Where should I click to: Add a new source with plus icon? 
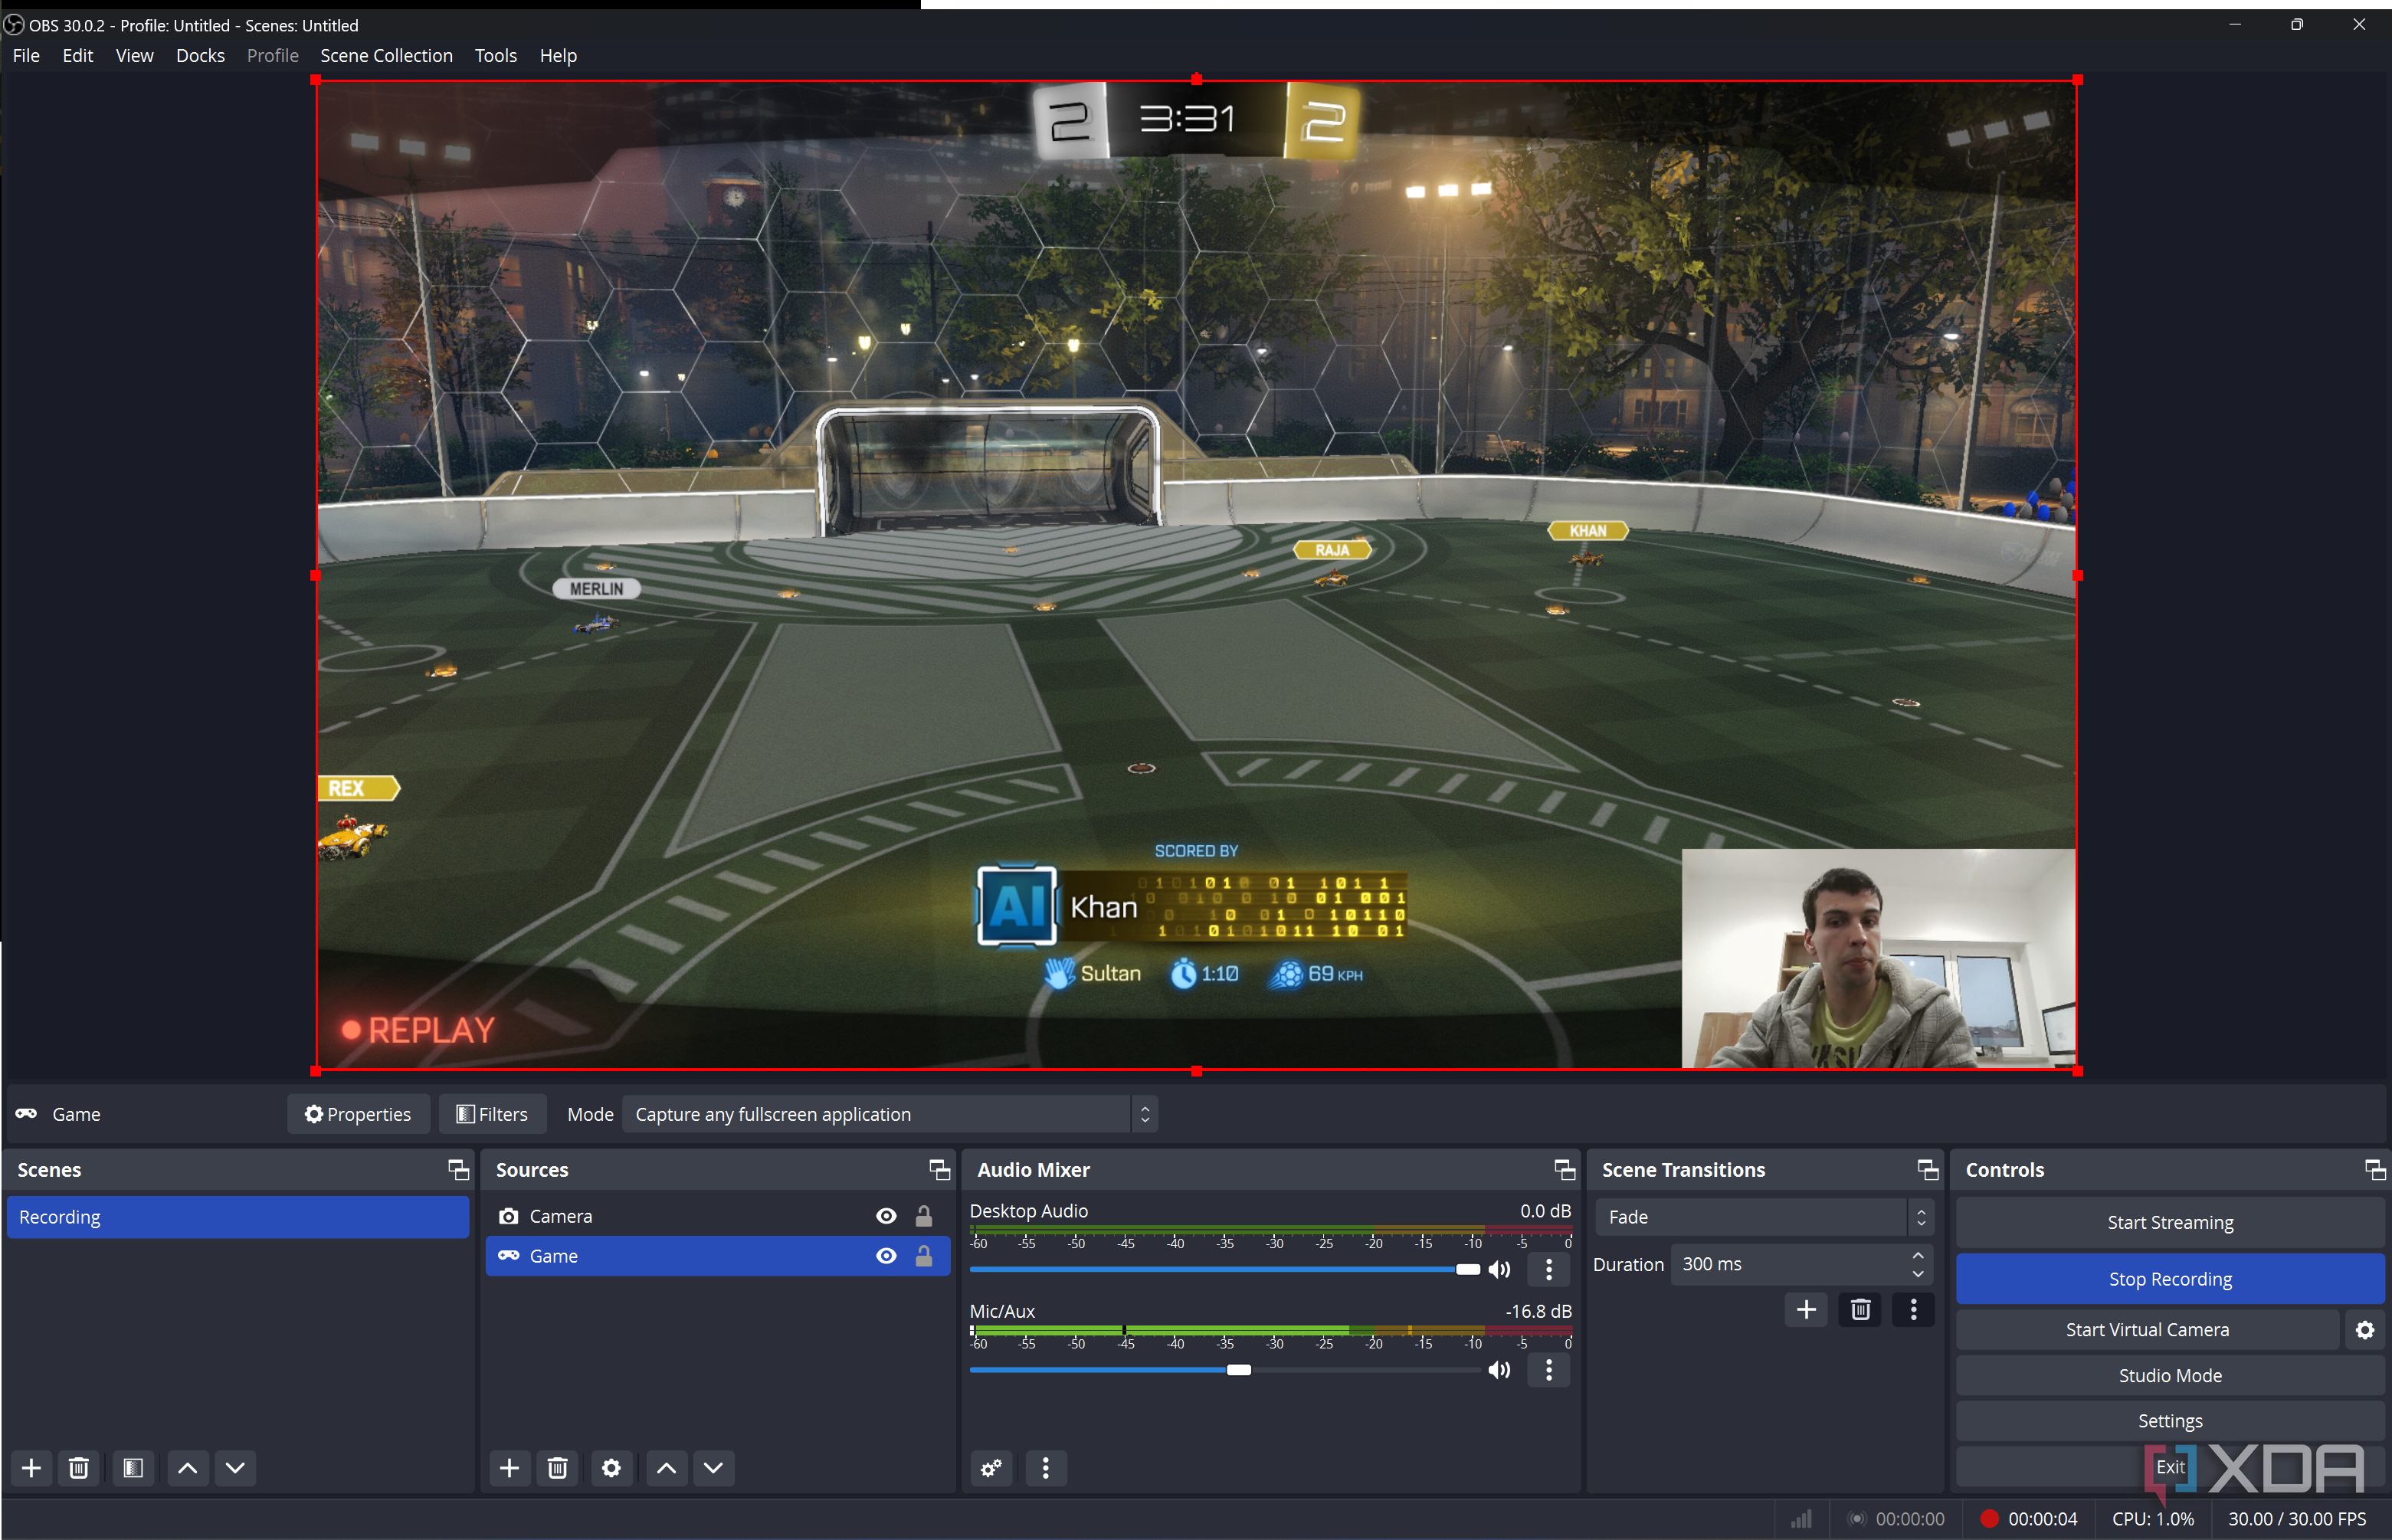pos(509,1468)
